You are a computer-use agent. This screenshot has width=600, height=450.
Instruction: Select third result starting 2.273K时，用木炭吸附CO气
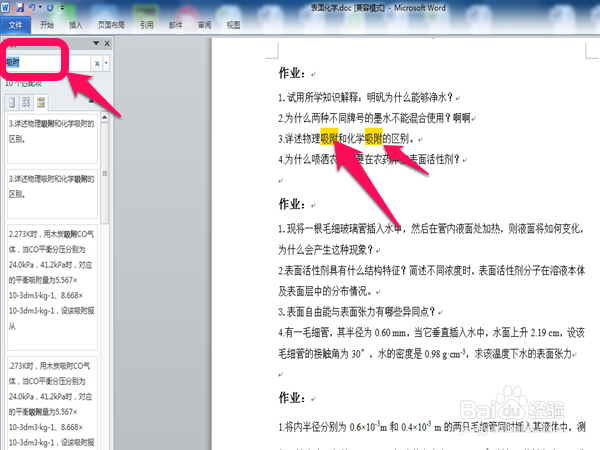52,287
